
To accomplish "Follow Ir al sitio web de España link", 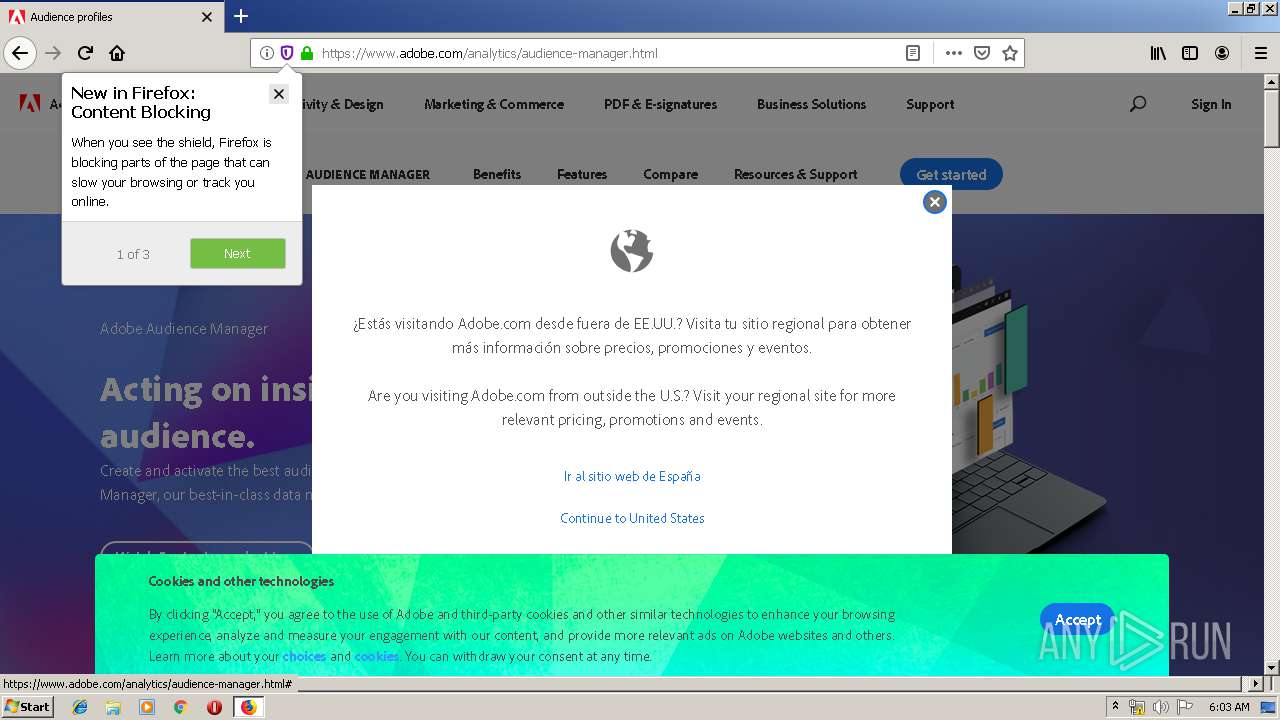I will pos(632,476).
